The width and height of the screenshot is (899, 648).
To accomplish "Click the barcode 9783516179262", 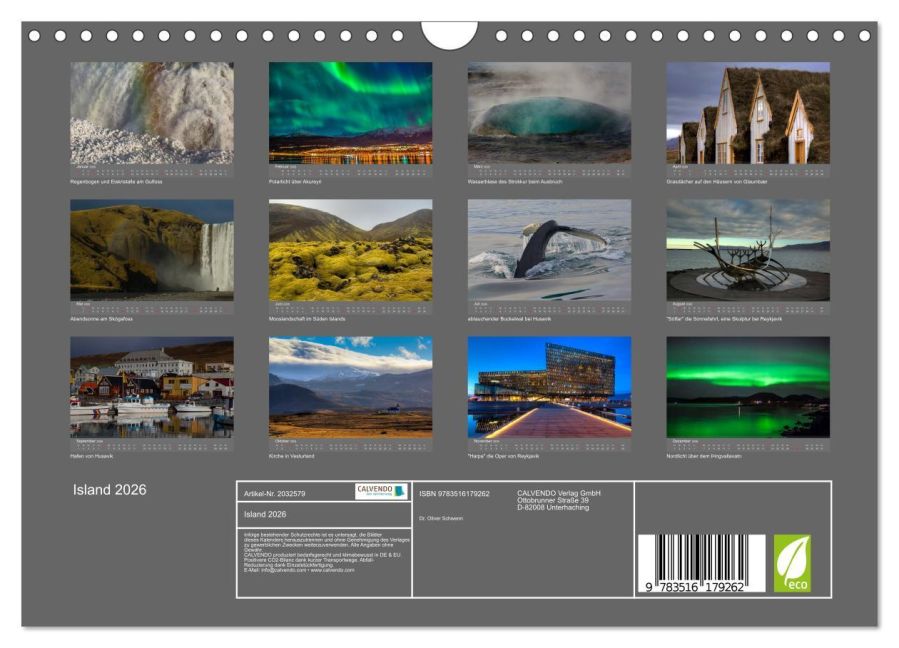I will click(x=701, y=563).
